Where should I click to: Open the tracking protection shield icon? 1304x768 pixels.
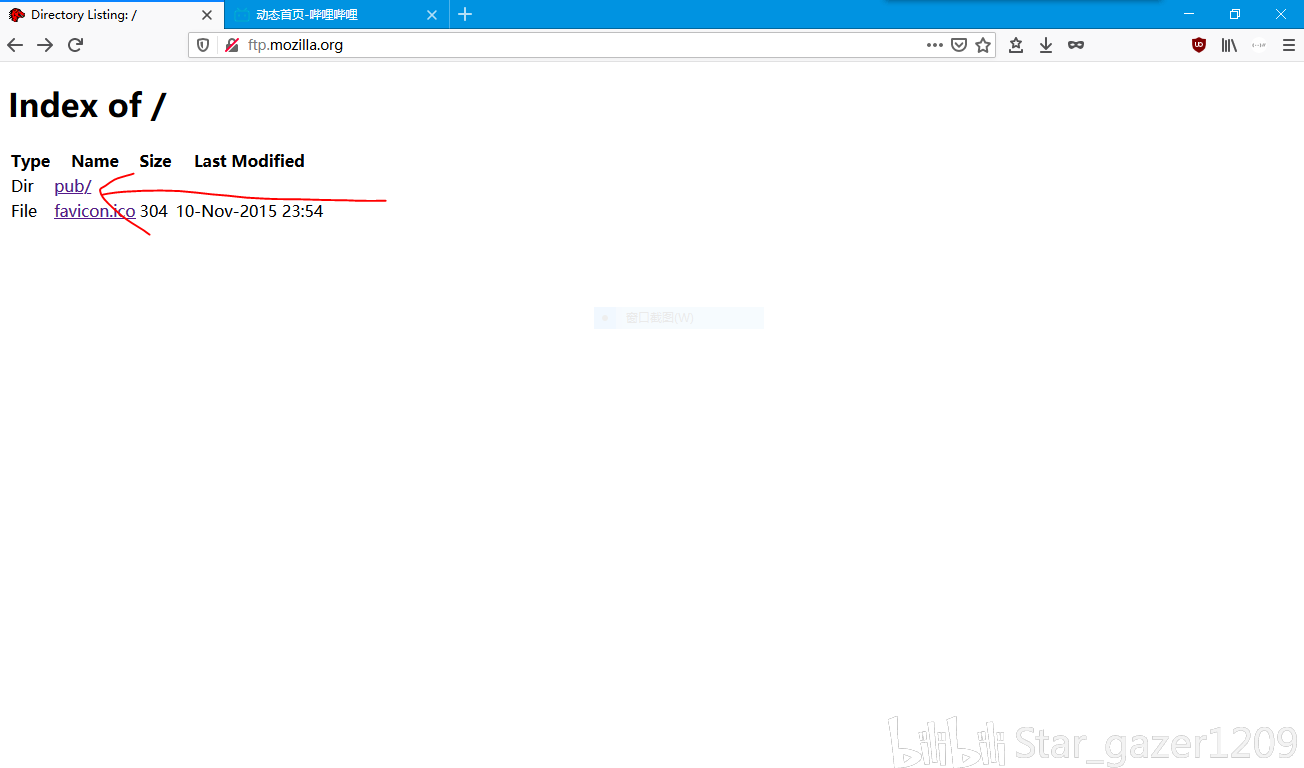203,45
